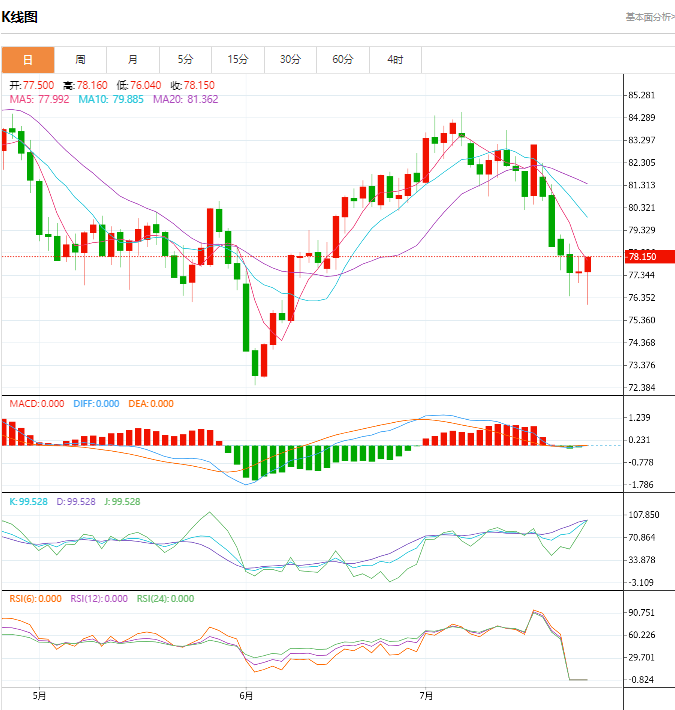675x710 pixels.
Task: Click the MA5 indicator value label
Action: (x=40, y=99)
